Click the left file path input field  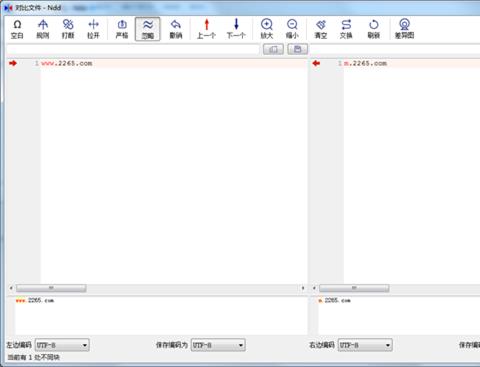coord(133,49)
